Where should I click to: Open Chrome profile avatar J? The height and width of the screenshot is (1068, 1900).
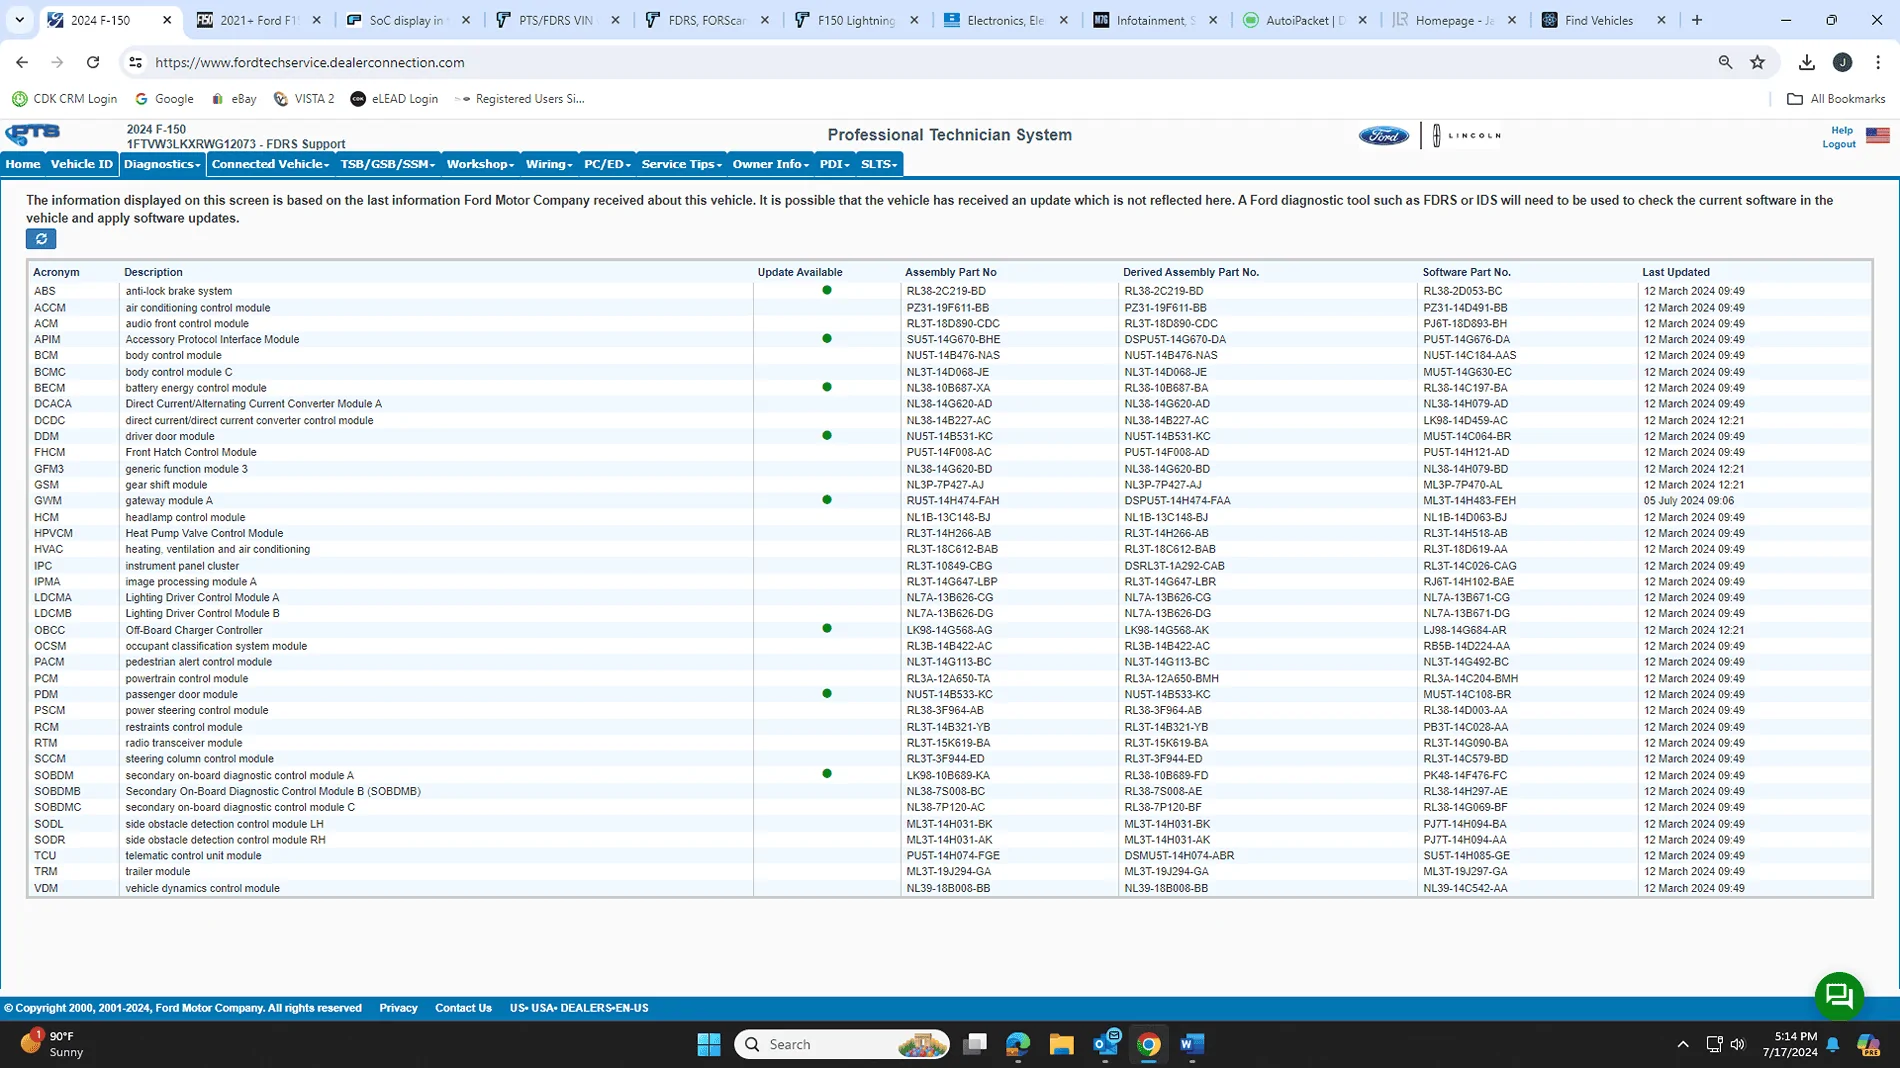tap(1842, 62)
